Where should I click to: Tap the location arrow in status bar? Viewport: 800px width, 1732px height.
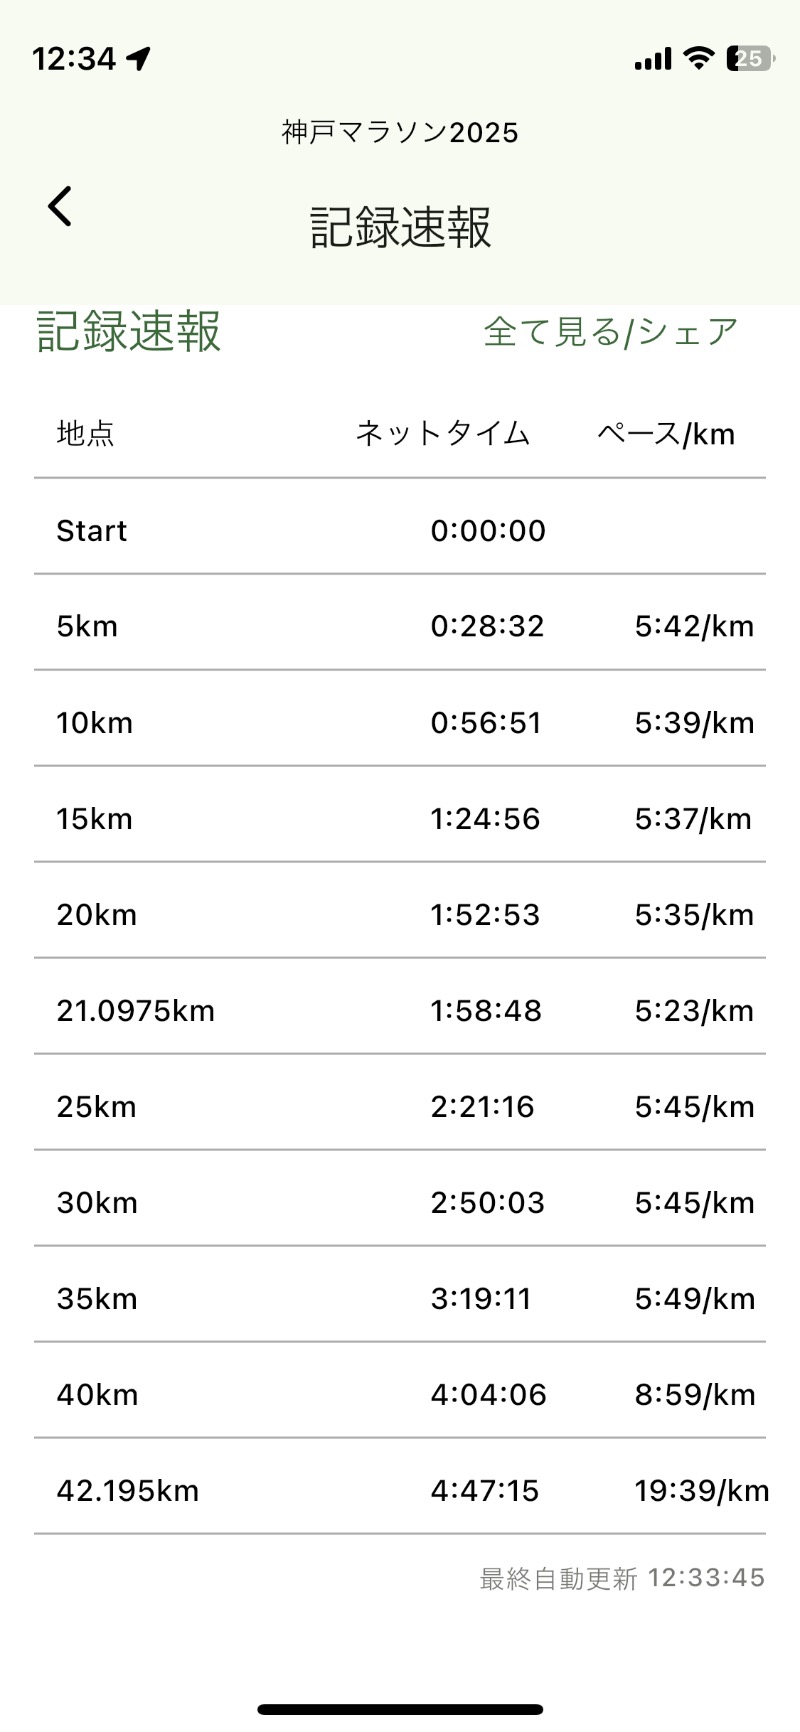point(139,59)
